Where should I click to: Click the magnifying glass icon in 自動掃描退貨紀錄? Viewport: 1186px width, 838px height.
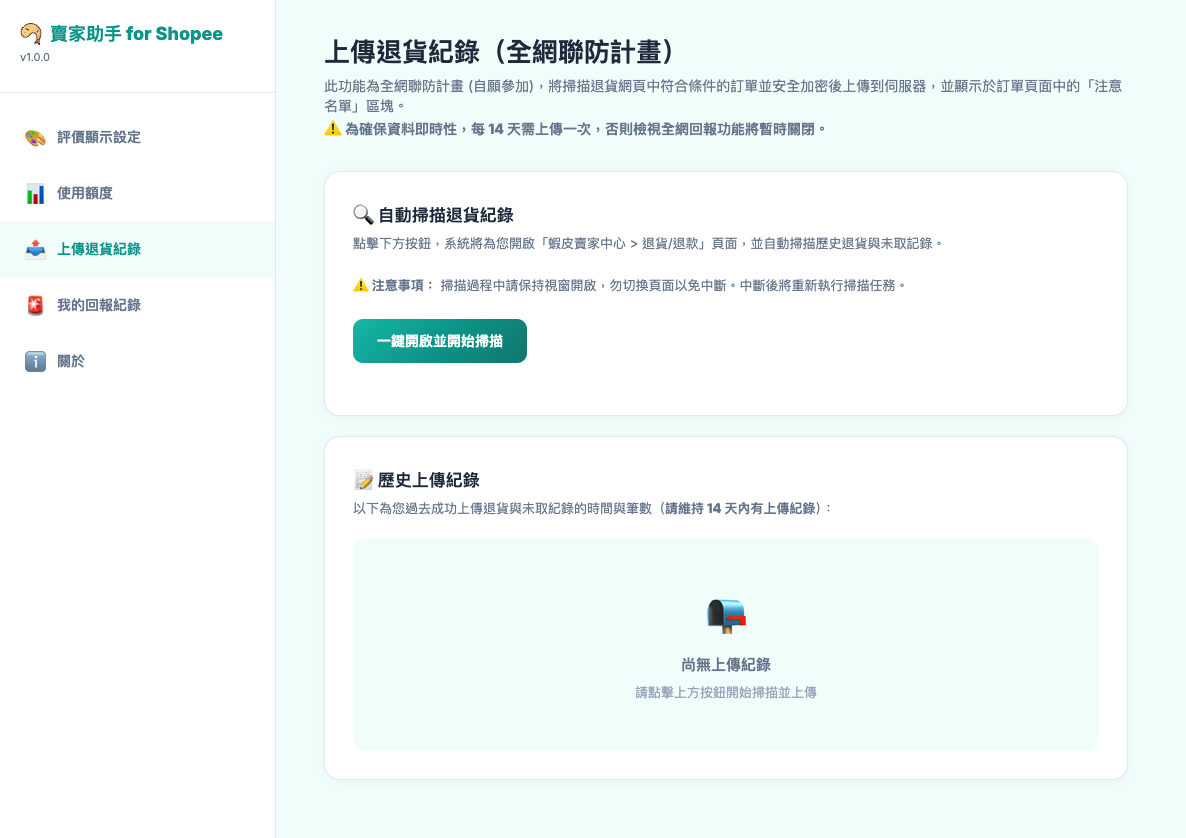pos(362,214)
